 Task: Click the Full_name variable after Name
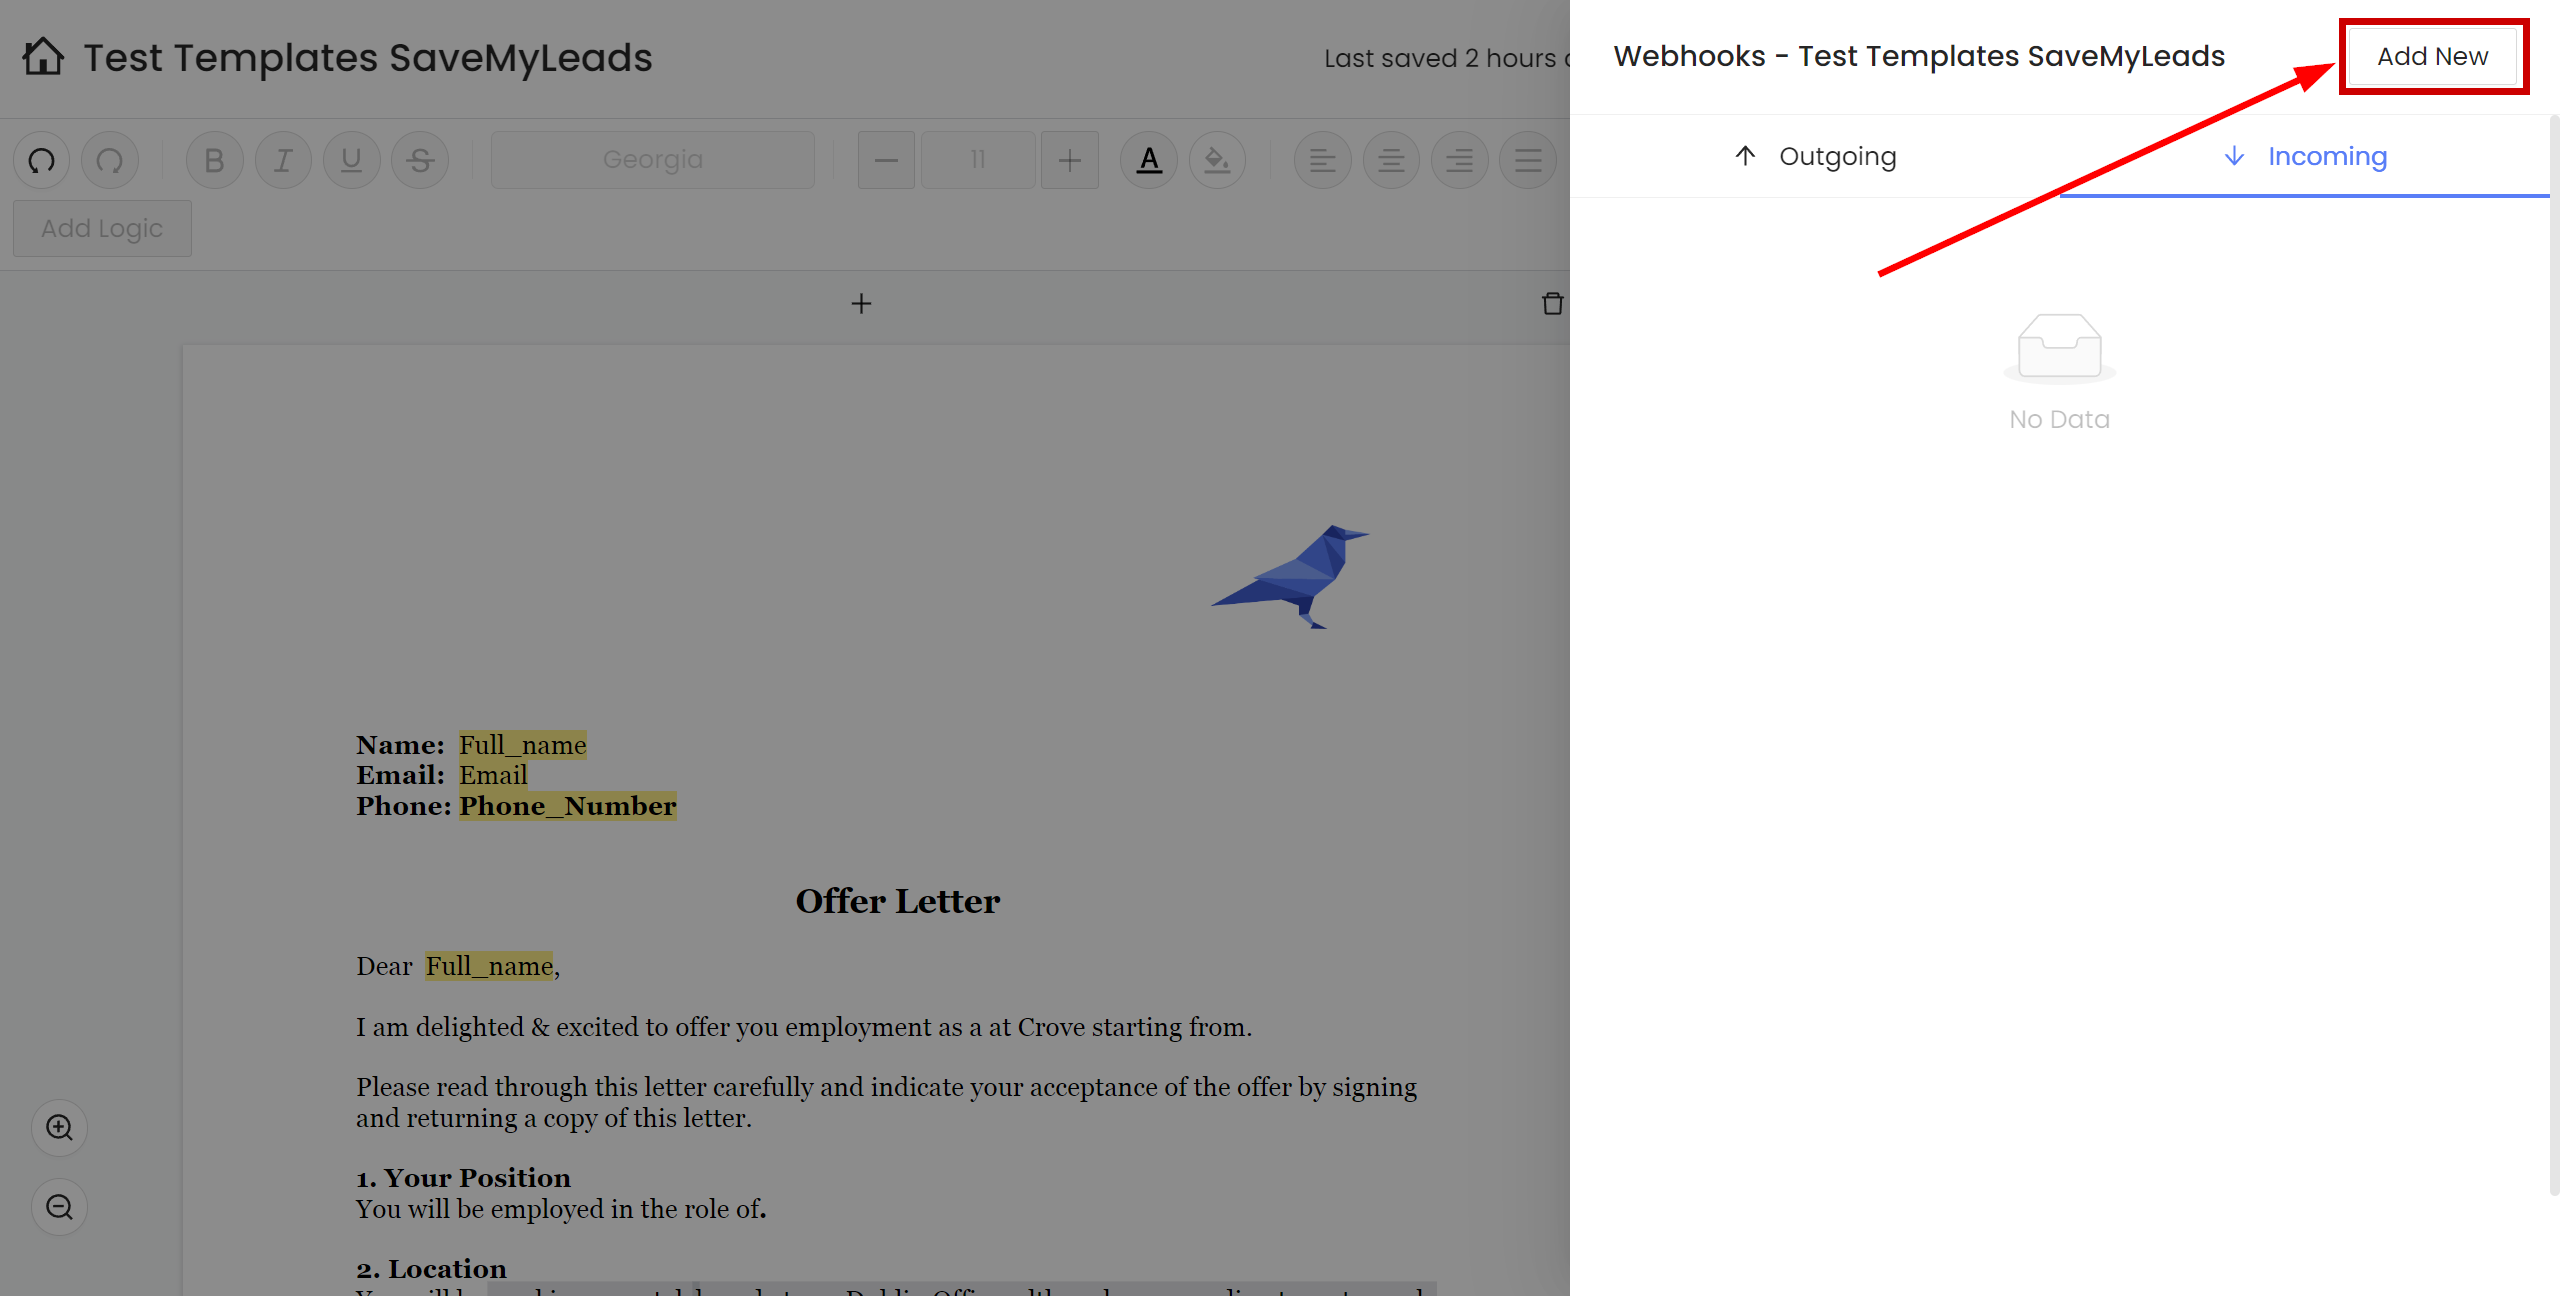coord(523,745)
